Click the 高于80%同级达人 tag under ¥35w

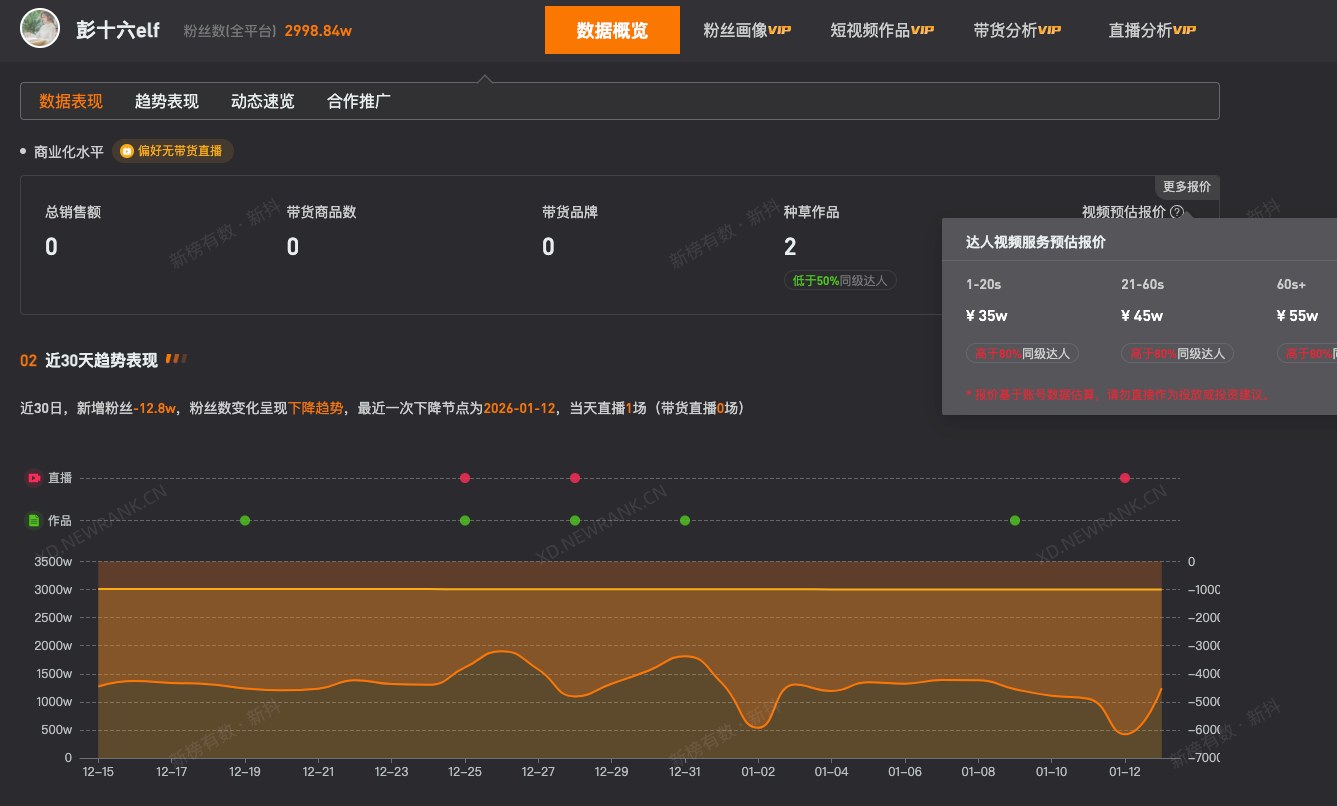tap(1022, 353)
